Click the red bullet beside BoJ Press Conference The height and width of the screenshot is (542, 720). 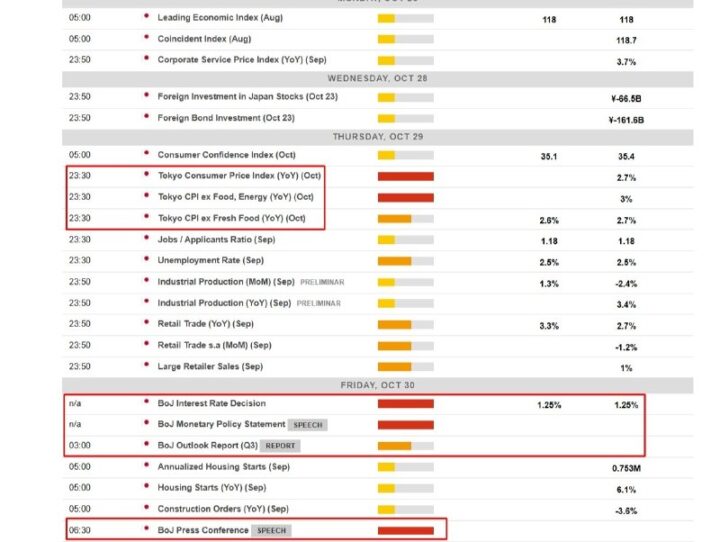point(146,529)
